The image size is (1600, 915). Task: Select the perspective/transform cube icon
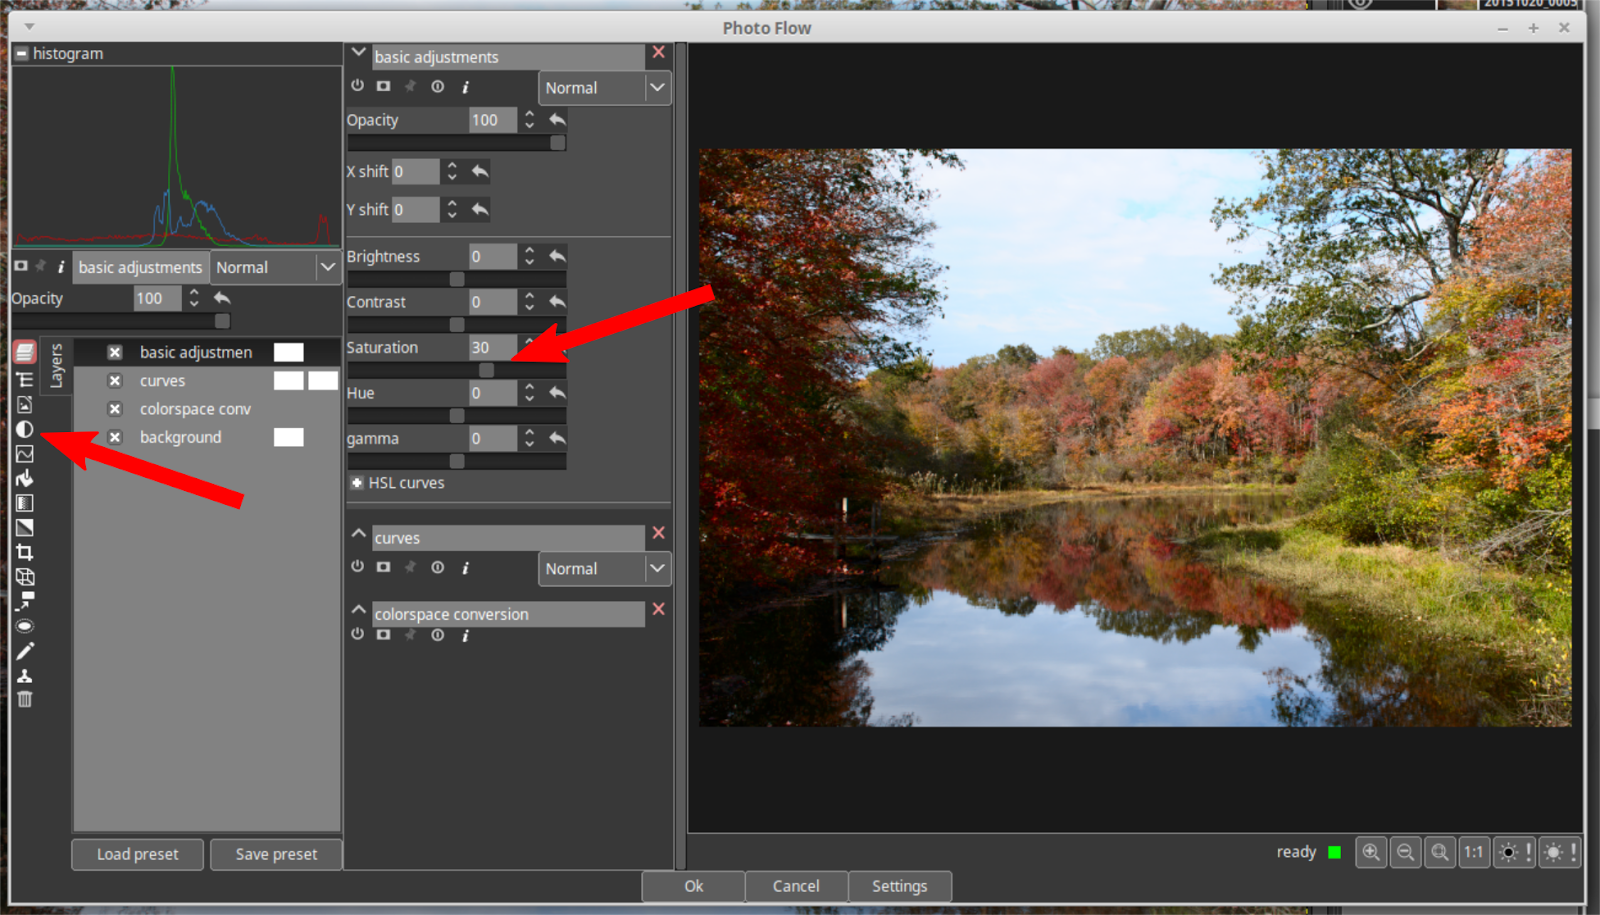tap(25, 577)
